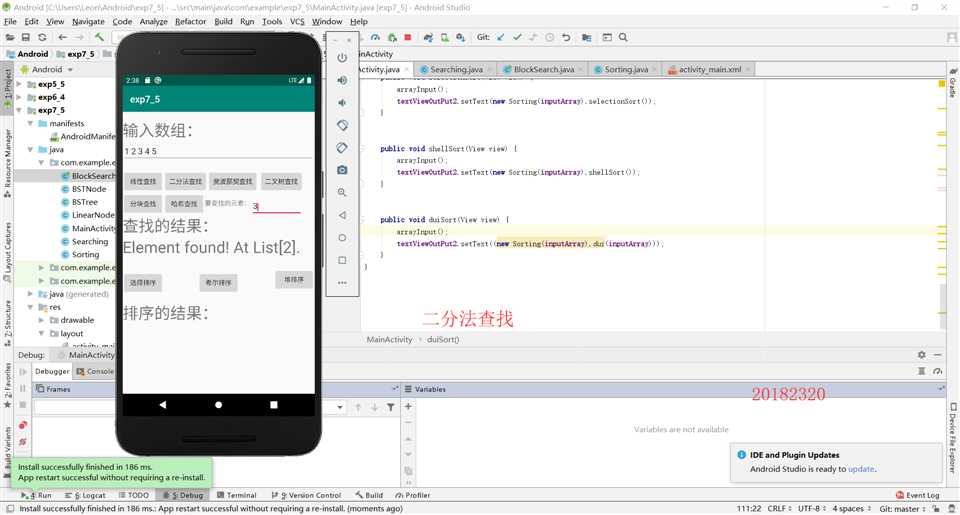Tap the 二分法查找 button in the emulator
This screenshot has height=515, width=960.
pos(185,182)
